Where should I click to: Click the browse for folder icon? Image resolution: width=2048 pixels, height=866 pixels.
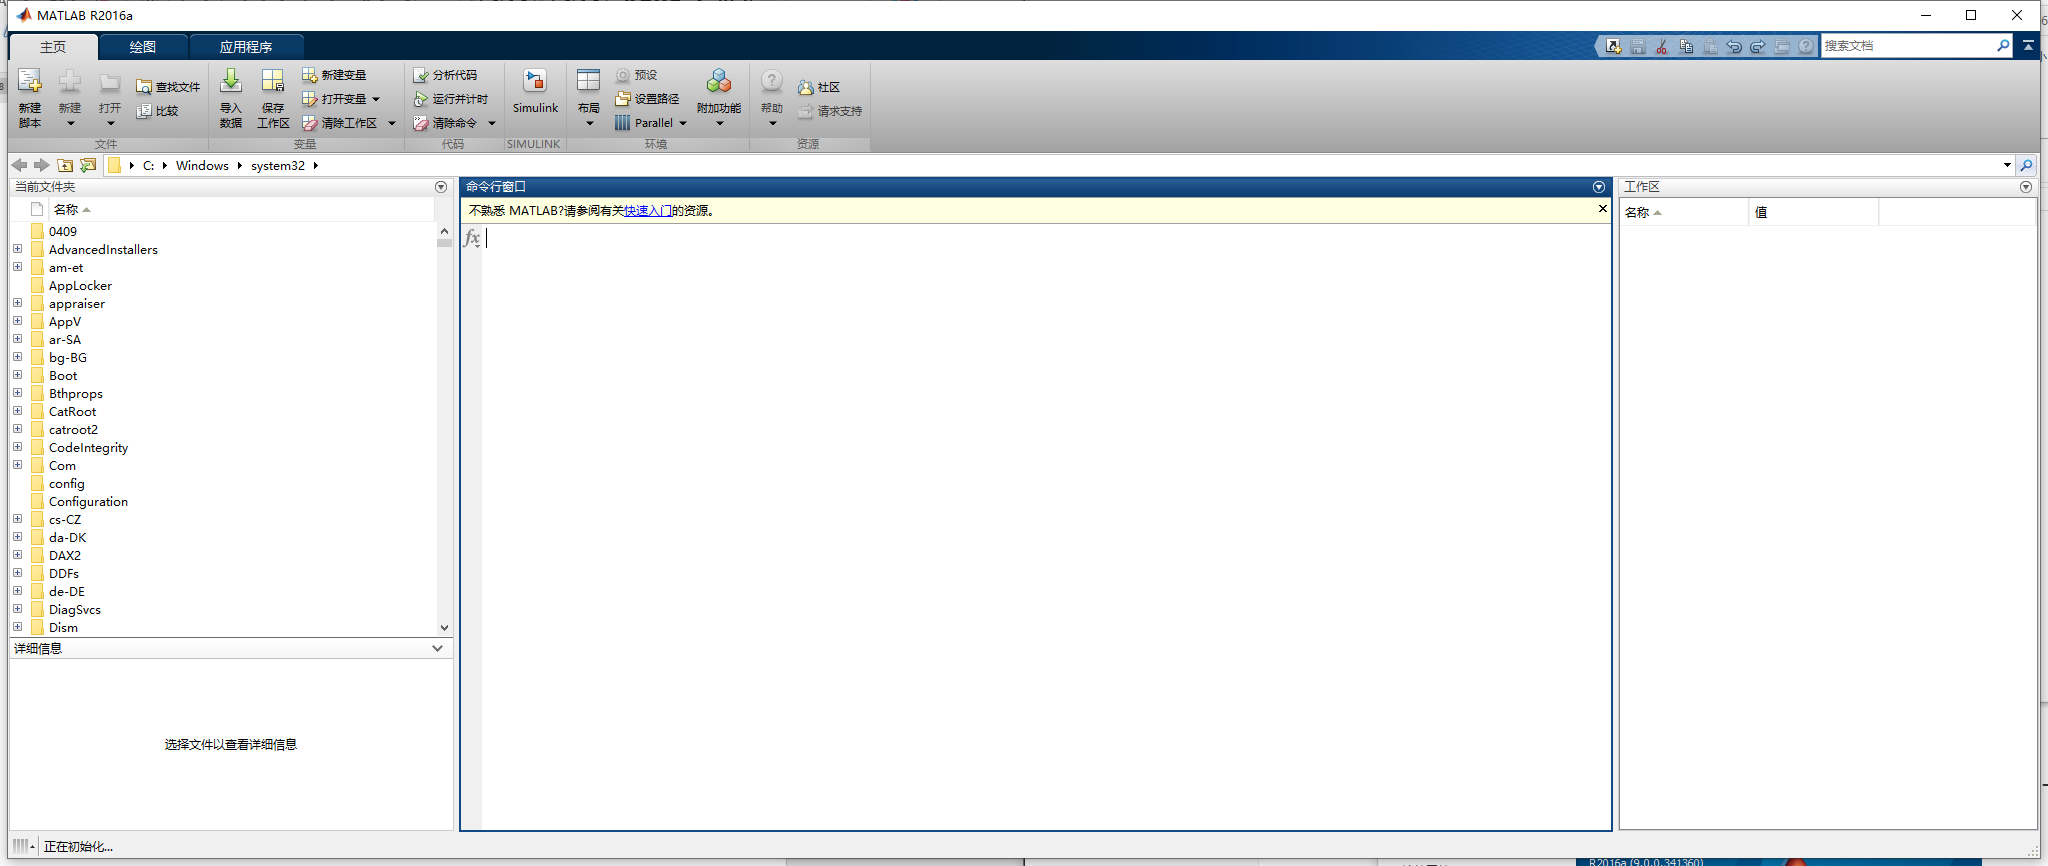coord(88,165)
